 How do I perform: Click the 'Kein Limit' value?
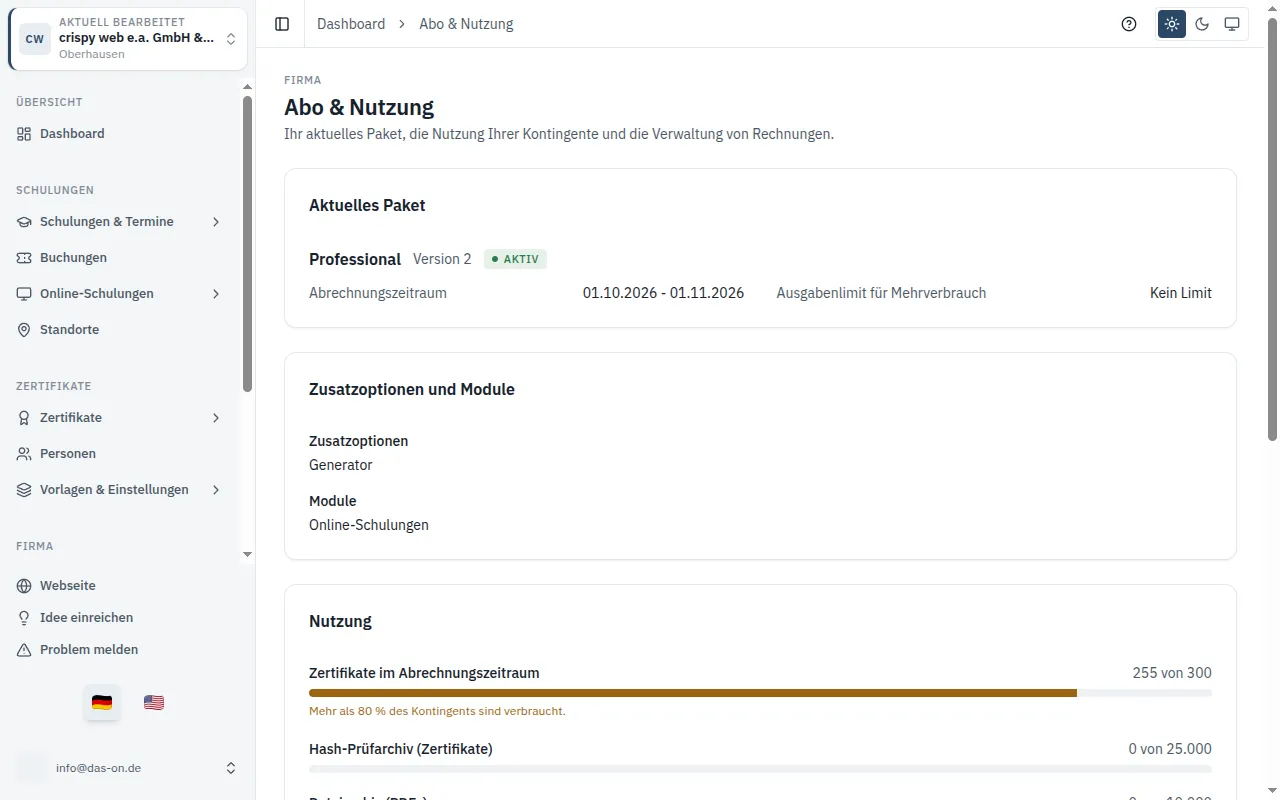click(1181, 293)
